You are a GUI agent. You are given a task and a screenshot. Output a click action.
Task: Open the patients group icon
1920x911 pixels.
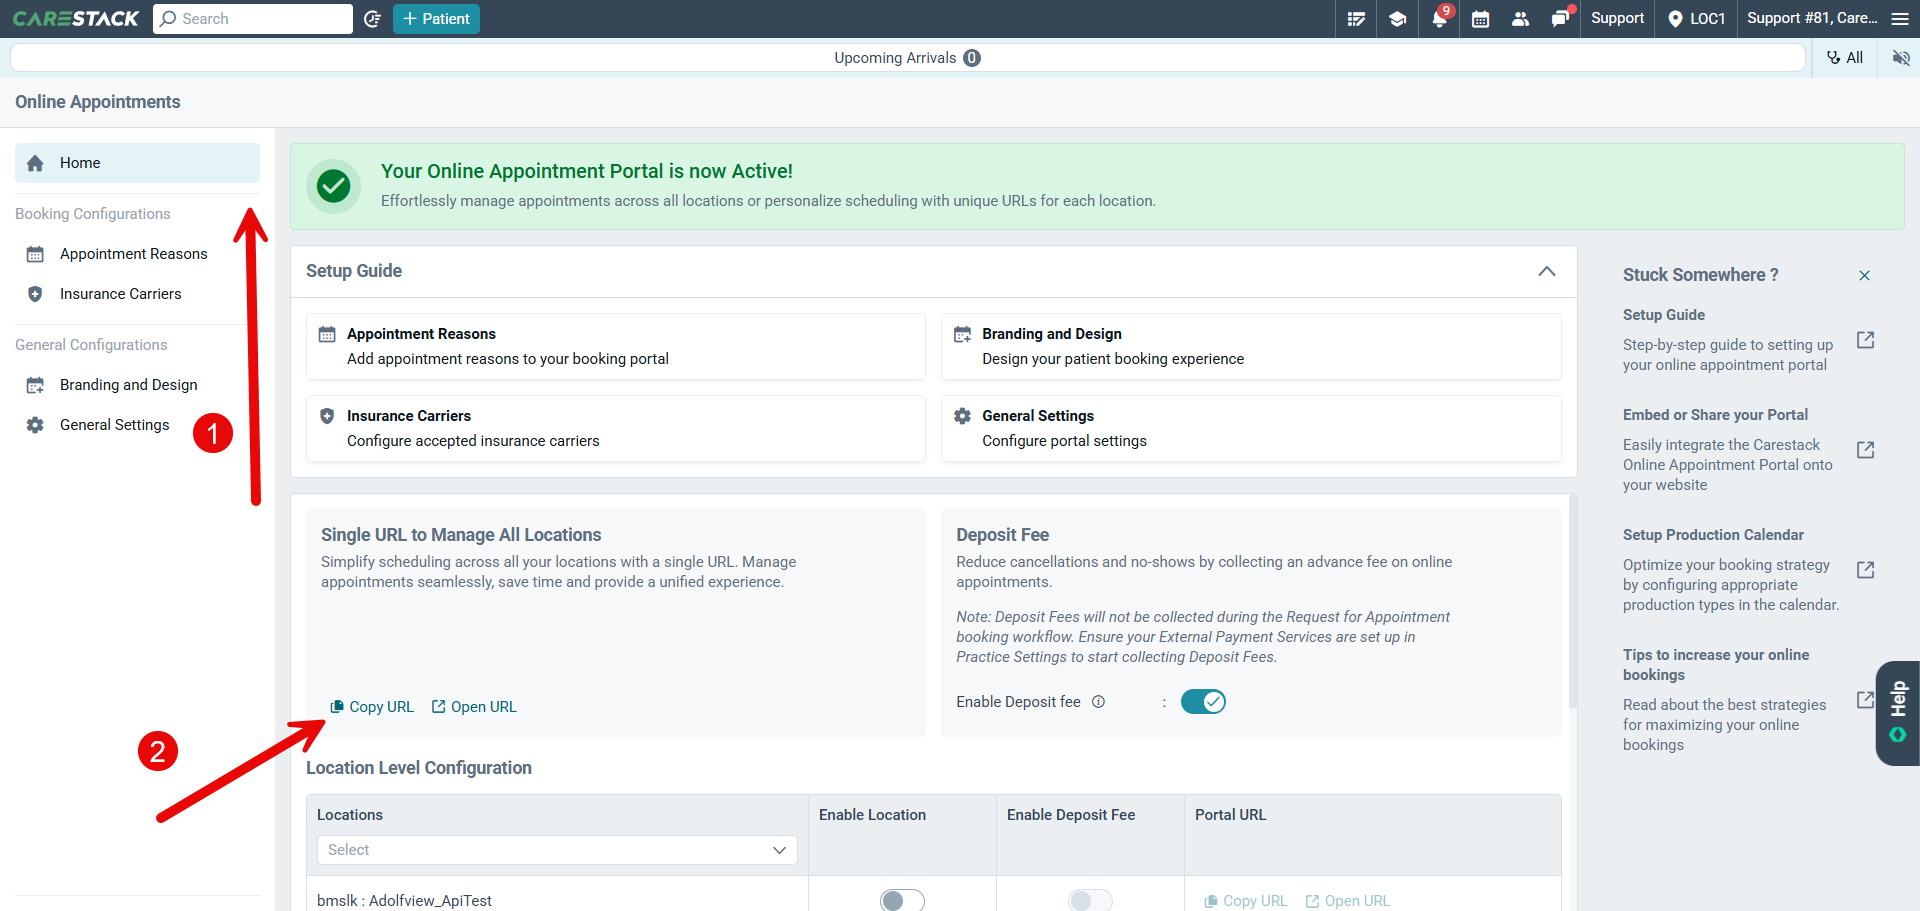coord(1521,19)
